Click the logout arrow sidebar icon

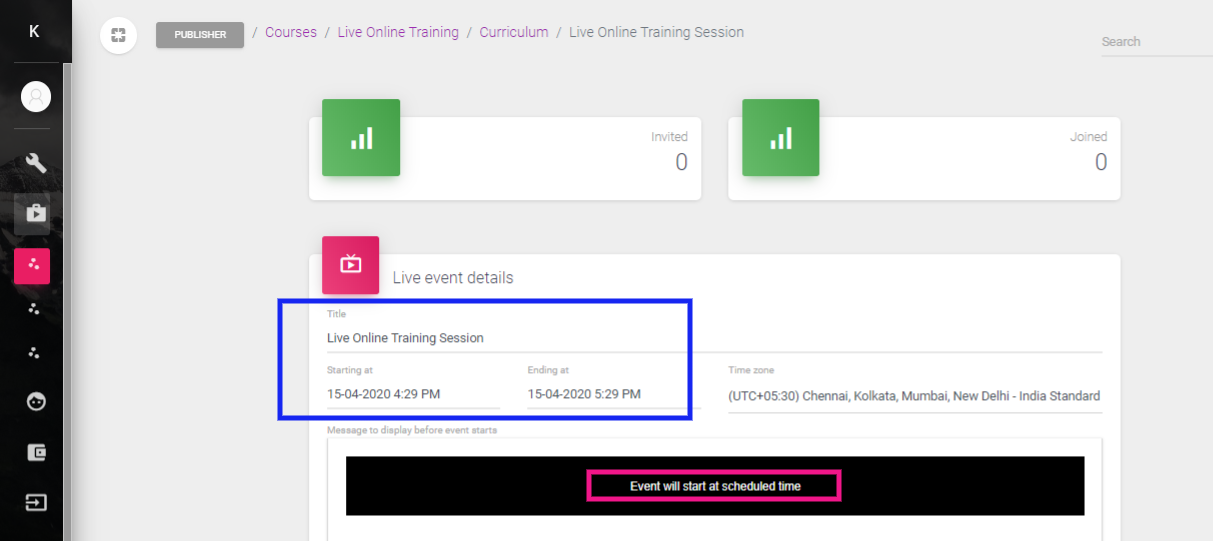36,502
